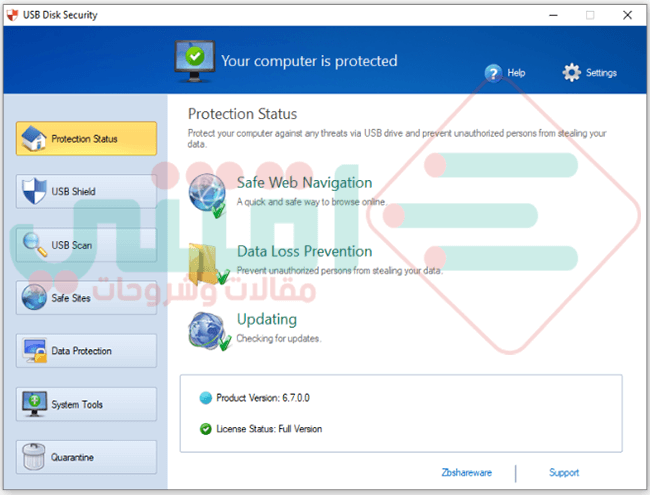The height and width of the screenshot is (495, 650).
Task: Click the Settings gear icon
Action: tap(572, 73)
